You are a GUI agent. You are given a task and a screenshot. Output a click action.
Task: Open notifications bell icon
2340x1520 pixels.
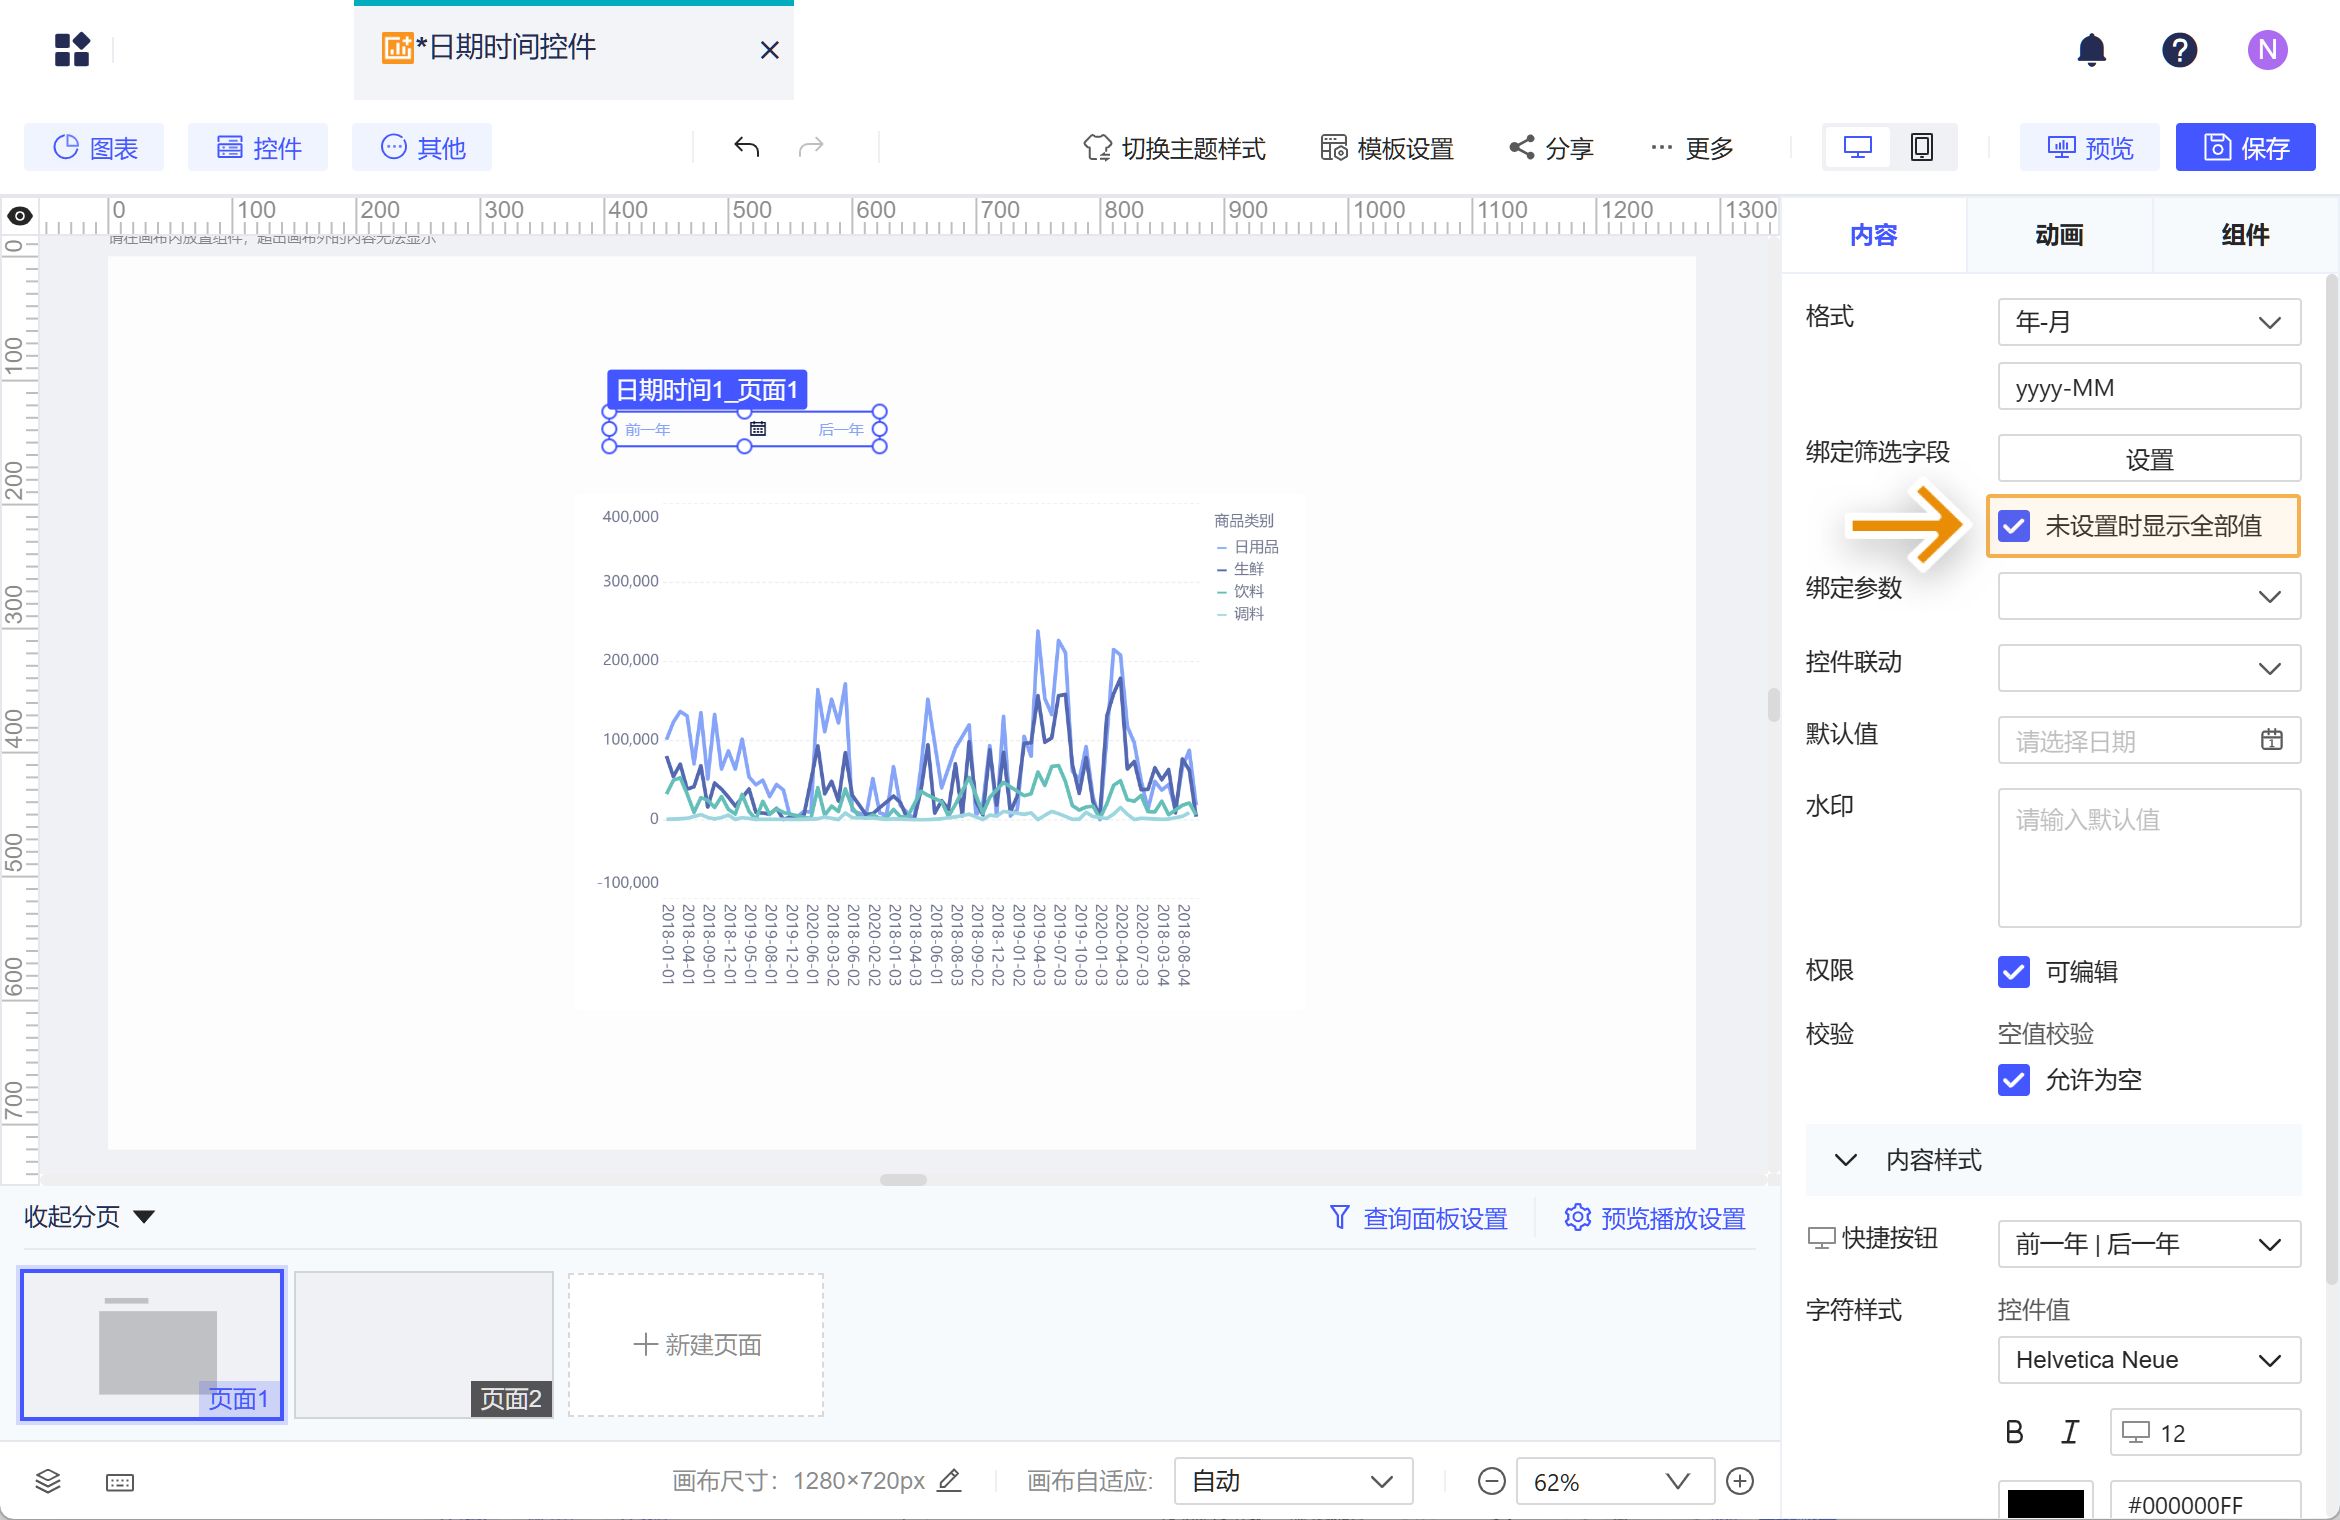click(2091, 50)
